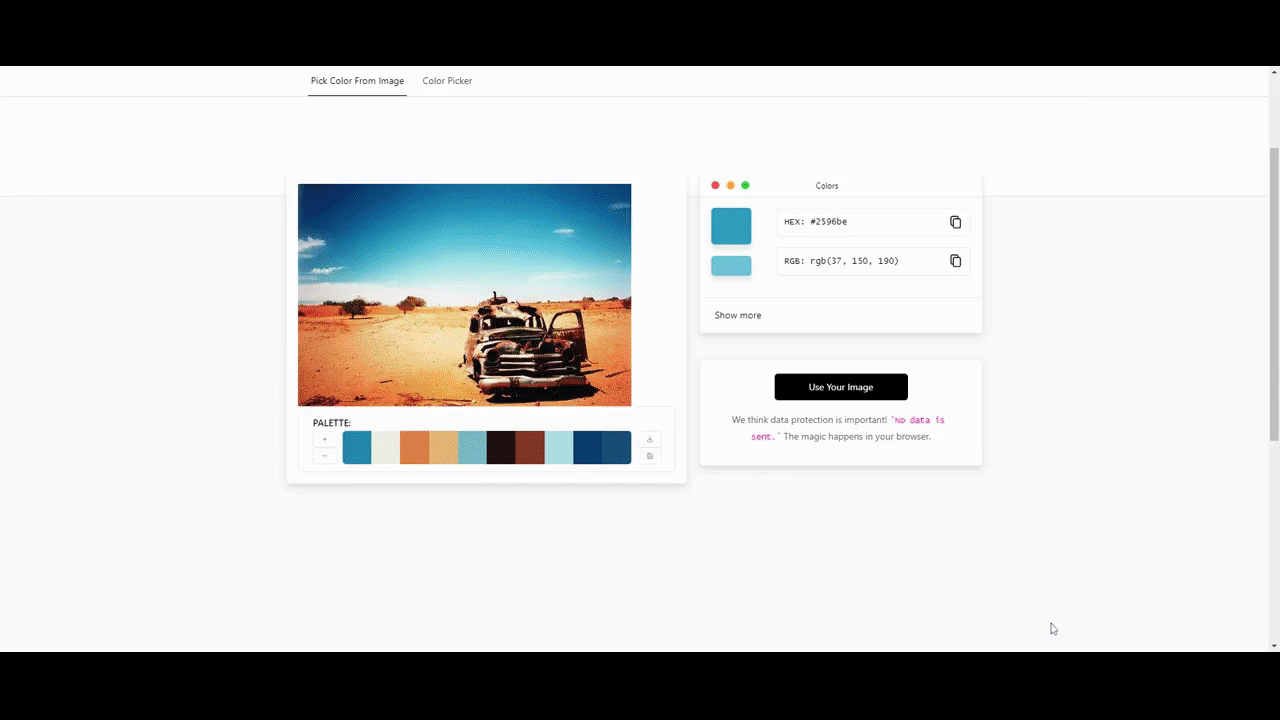
Task: Click the smaller light blue preview swatch
Action: 731,266
